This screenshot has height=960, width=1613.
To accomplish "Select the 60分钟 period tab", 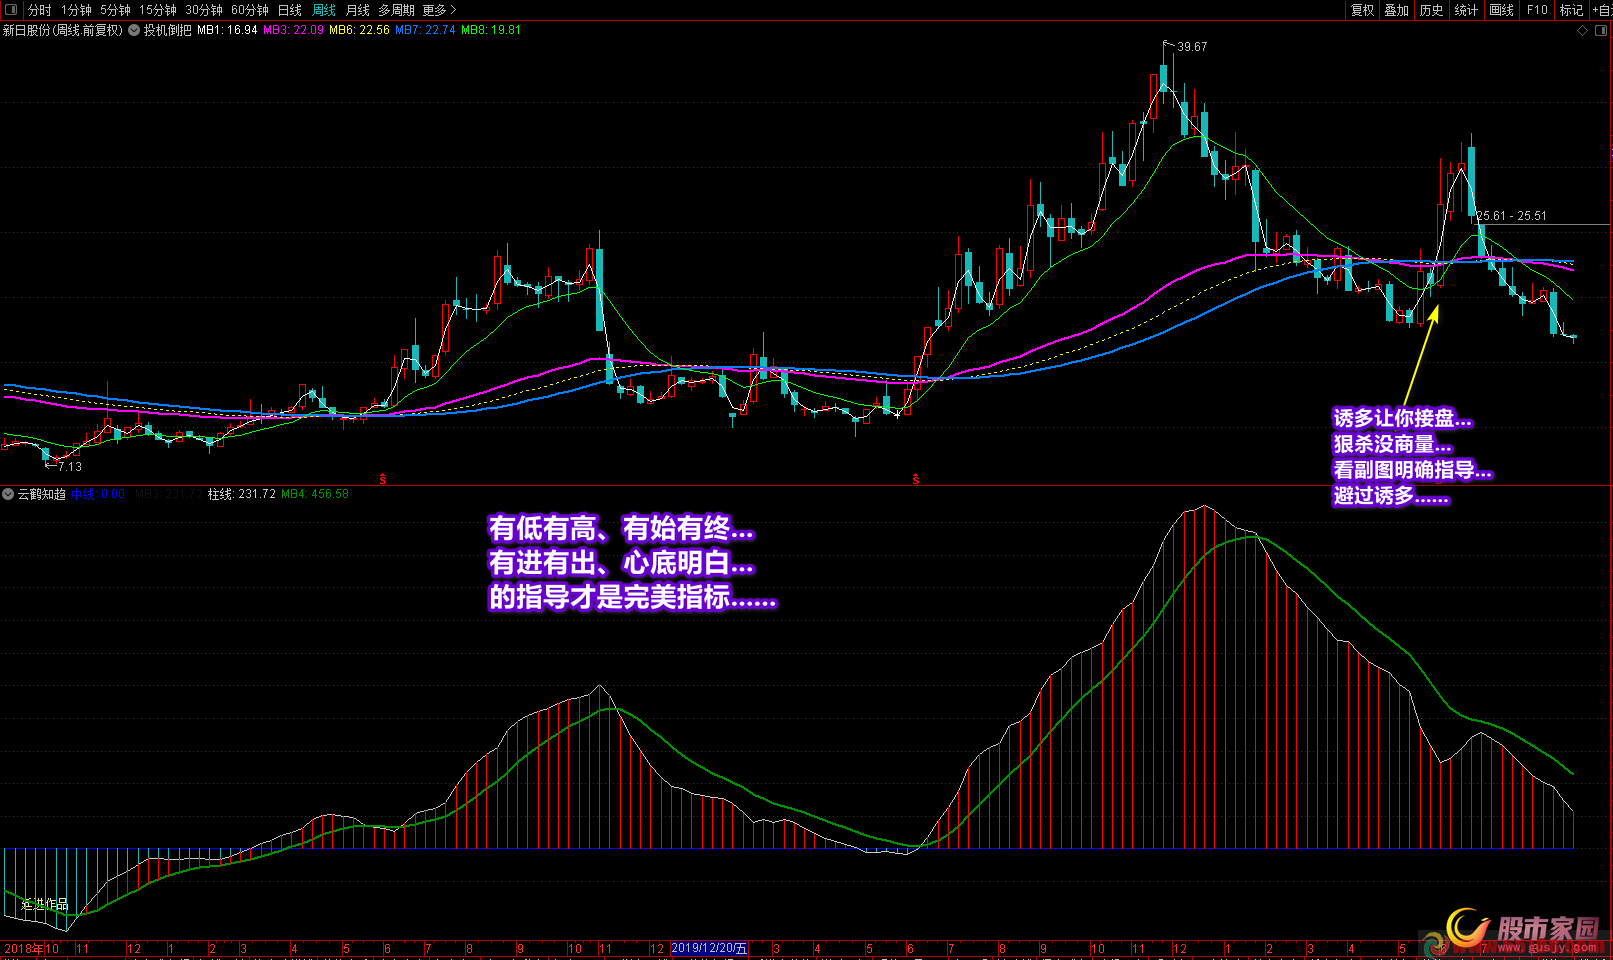I will [249, 10].
